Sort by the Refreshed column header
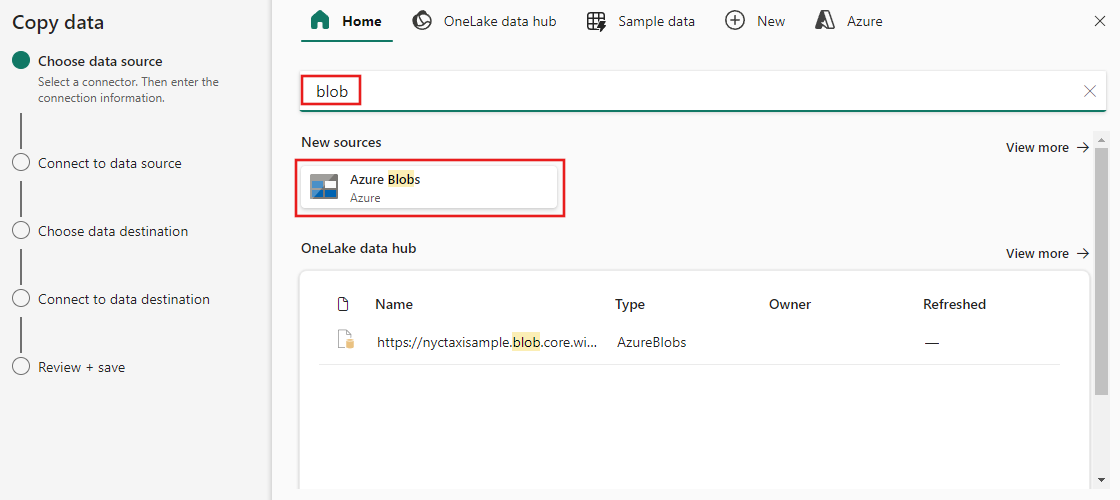This screenshot has height=500, width=1120. (x=954, y=304)
